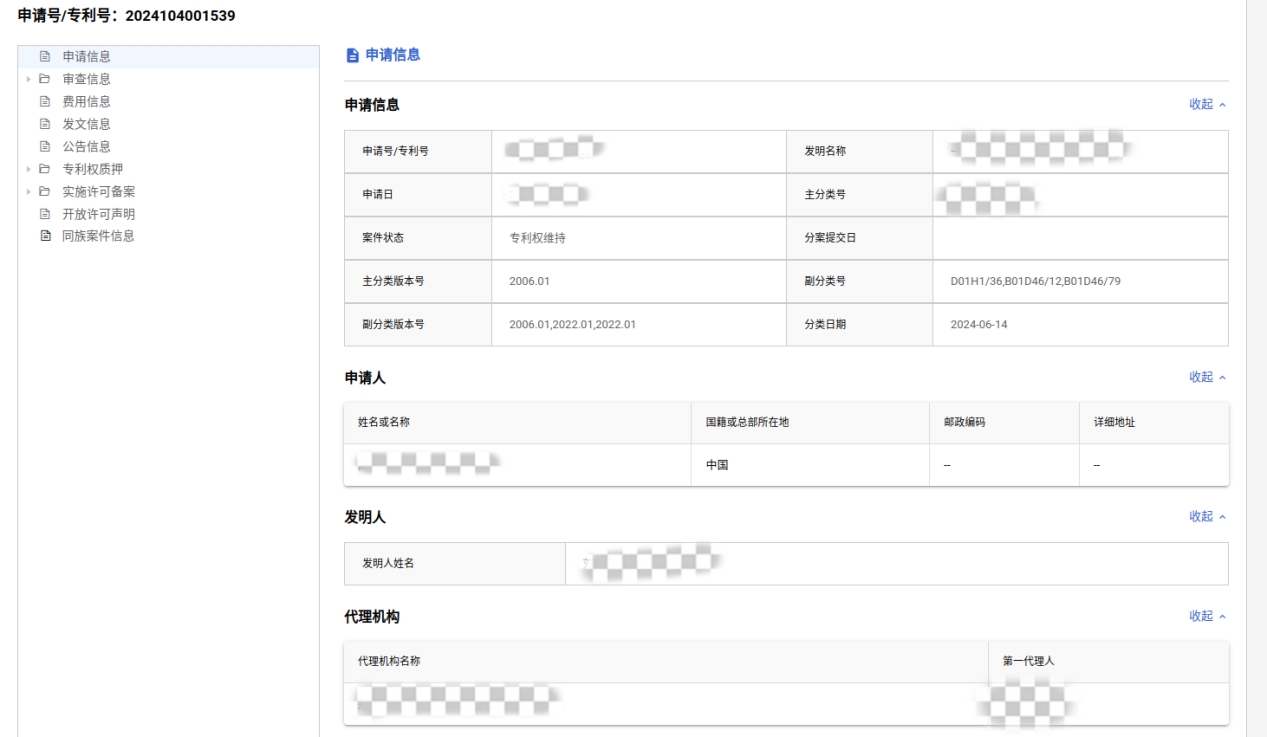Click the 副分类号 value cell D01H1/36

coord(1035,281)
